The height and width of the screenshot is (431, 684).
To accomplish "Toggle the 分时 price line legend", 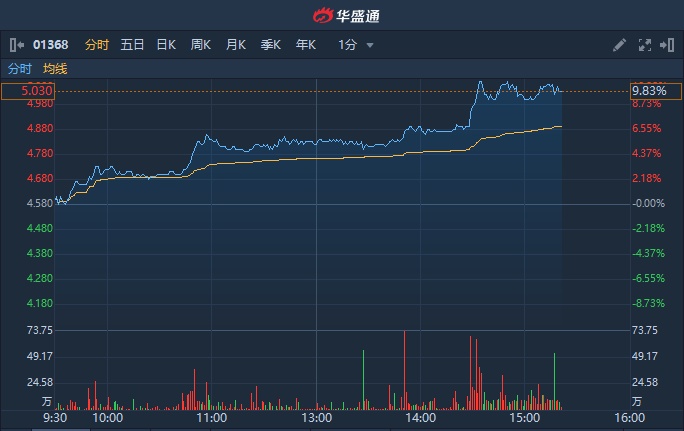I will pos(20,69).
